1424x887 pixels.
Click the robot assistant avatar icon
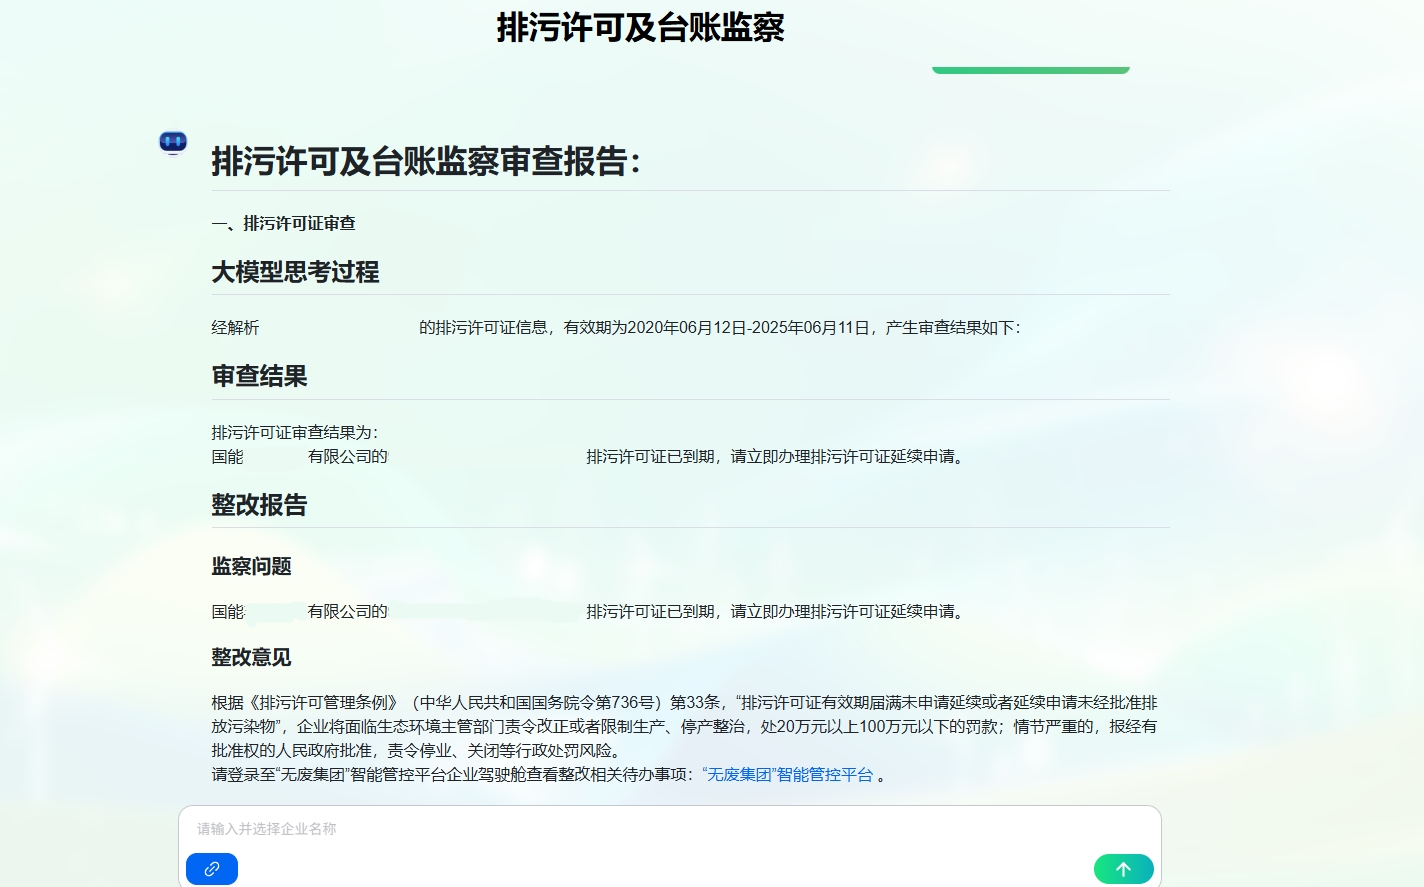(173, 142)
